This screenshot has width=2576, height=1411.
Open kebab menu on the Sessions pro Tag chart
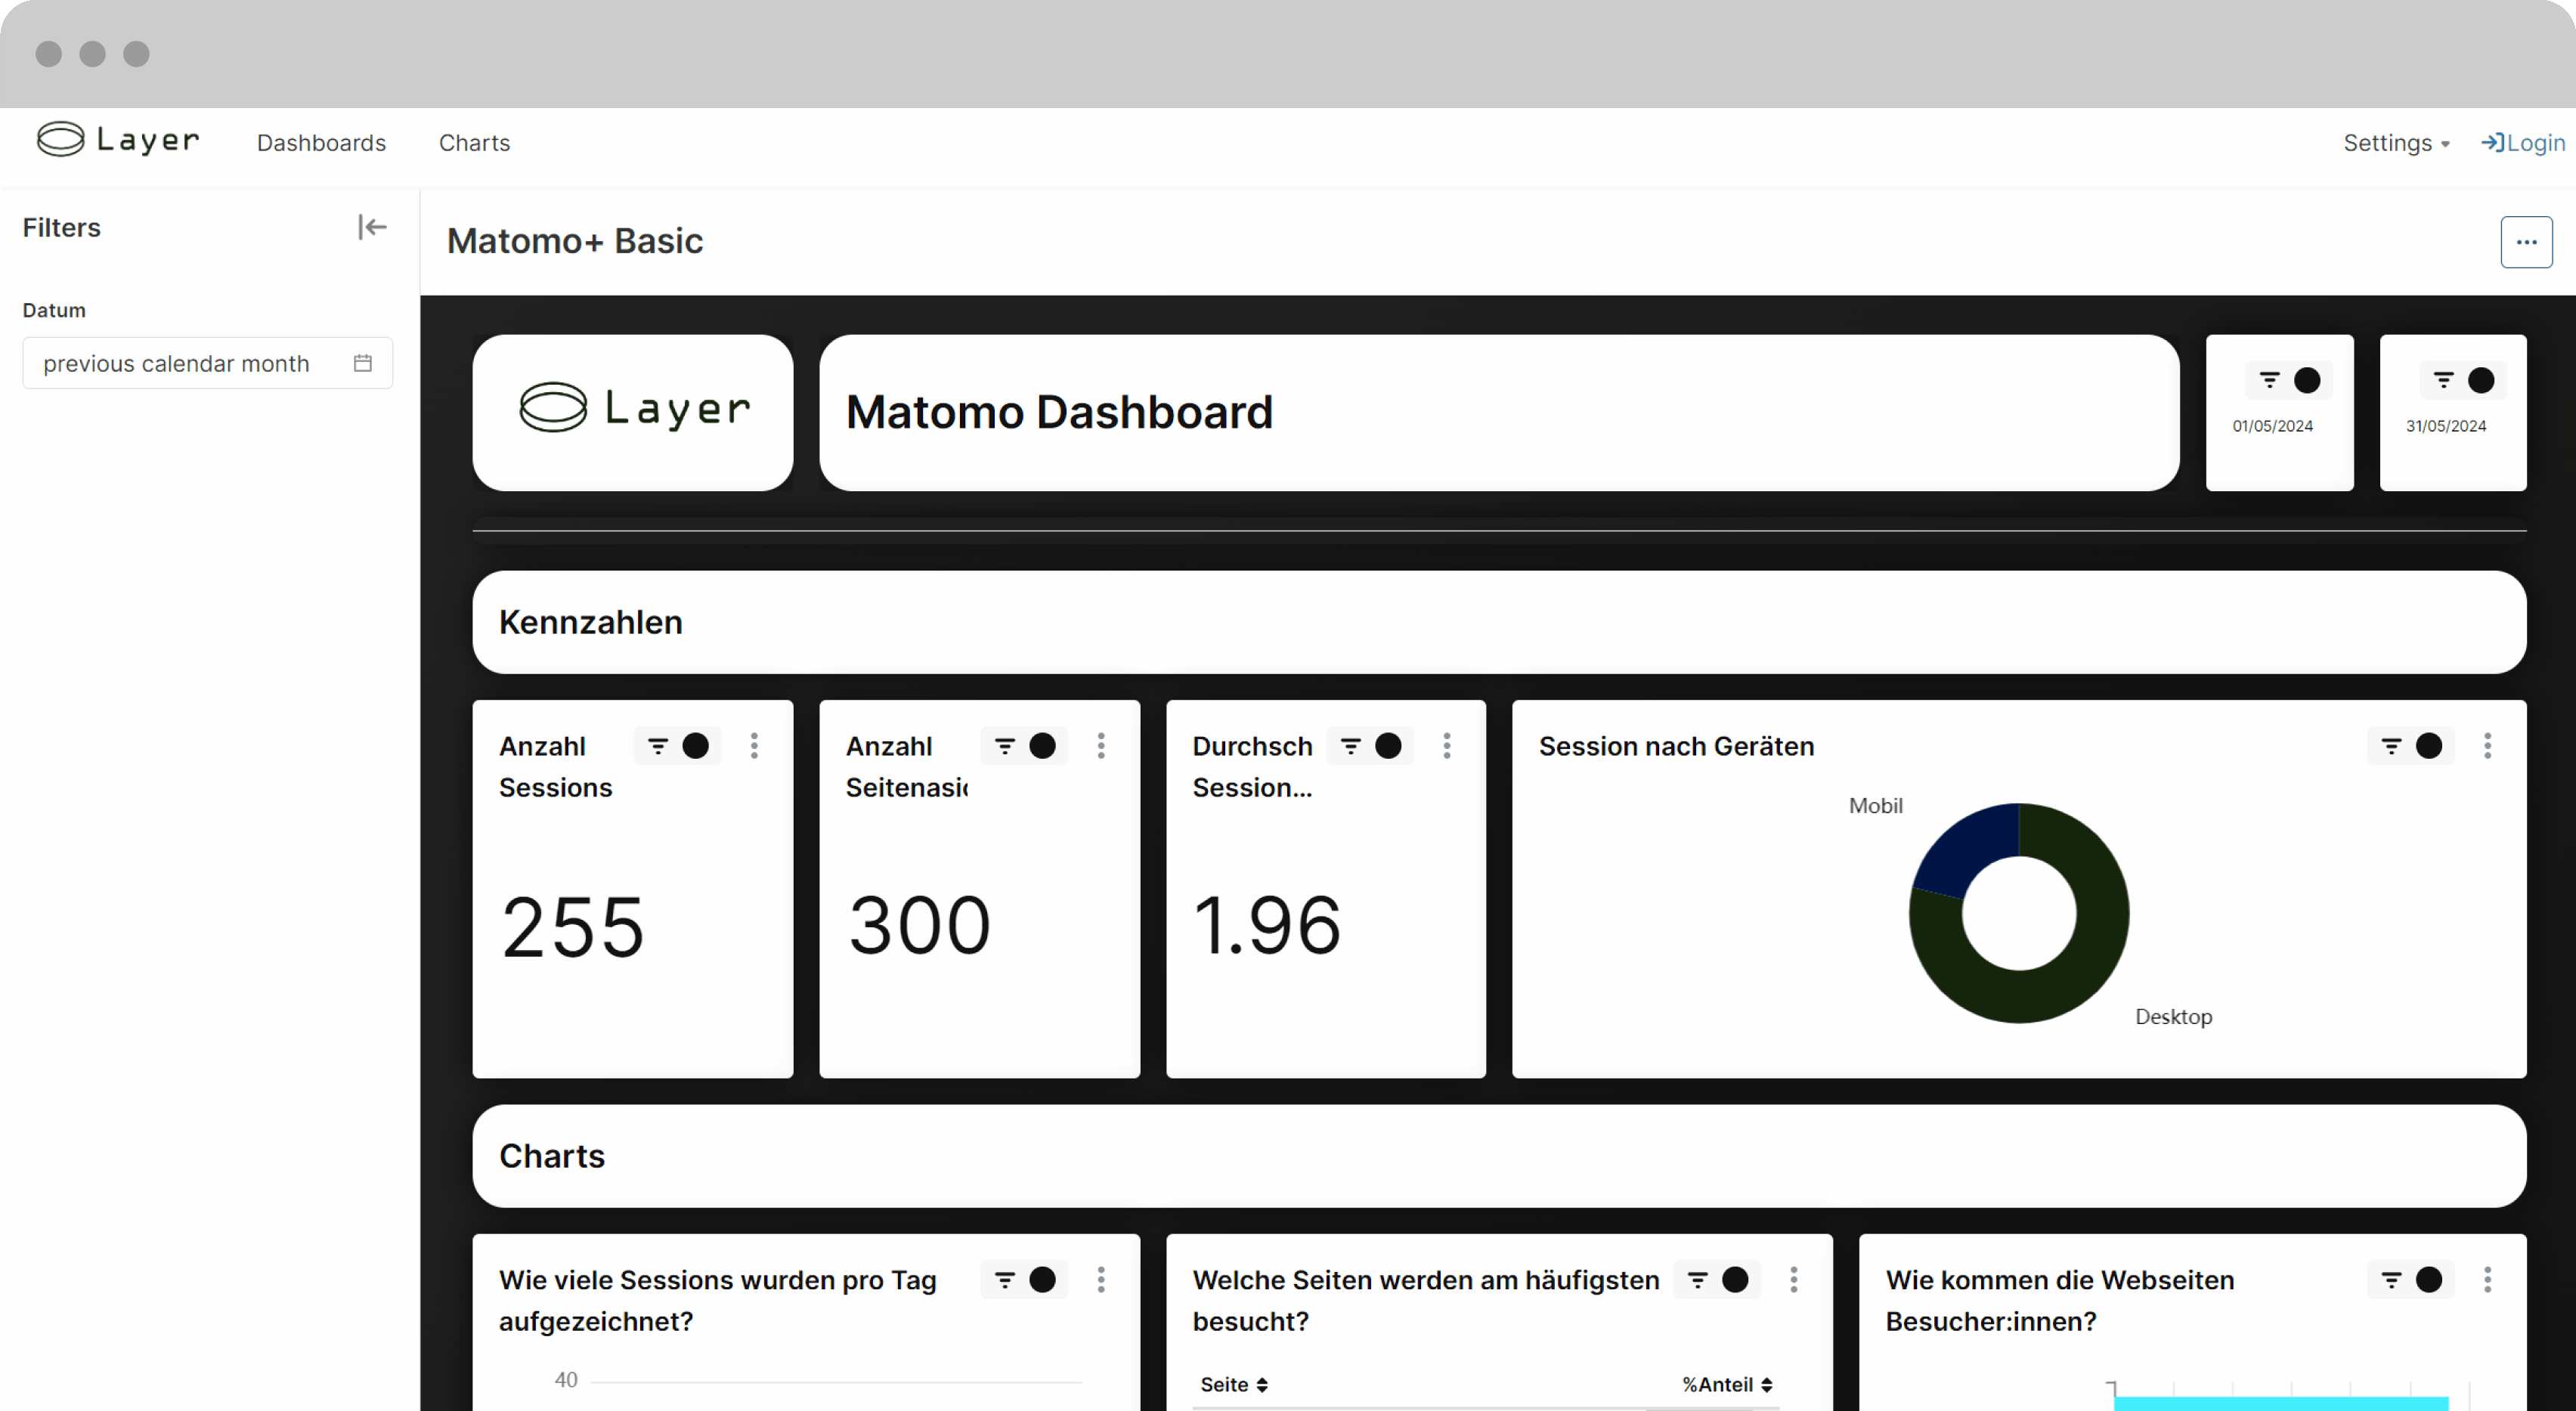(x=1101, y=1280)
